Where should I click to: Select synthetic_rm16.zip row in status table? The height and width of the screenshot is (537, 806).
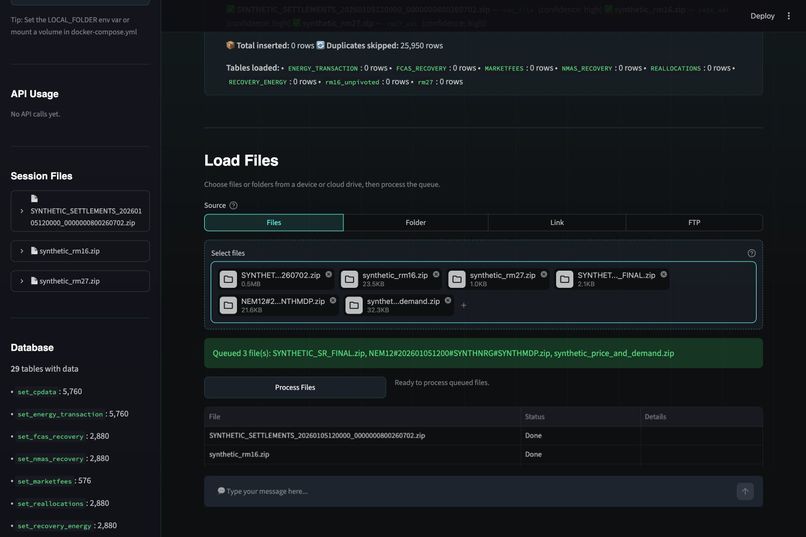pyautogui.click(x=483, y=454)
